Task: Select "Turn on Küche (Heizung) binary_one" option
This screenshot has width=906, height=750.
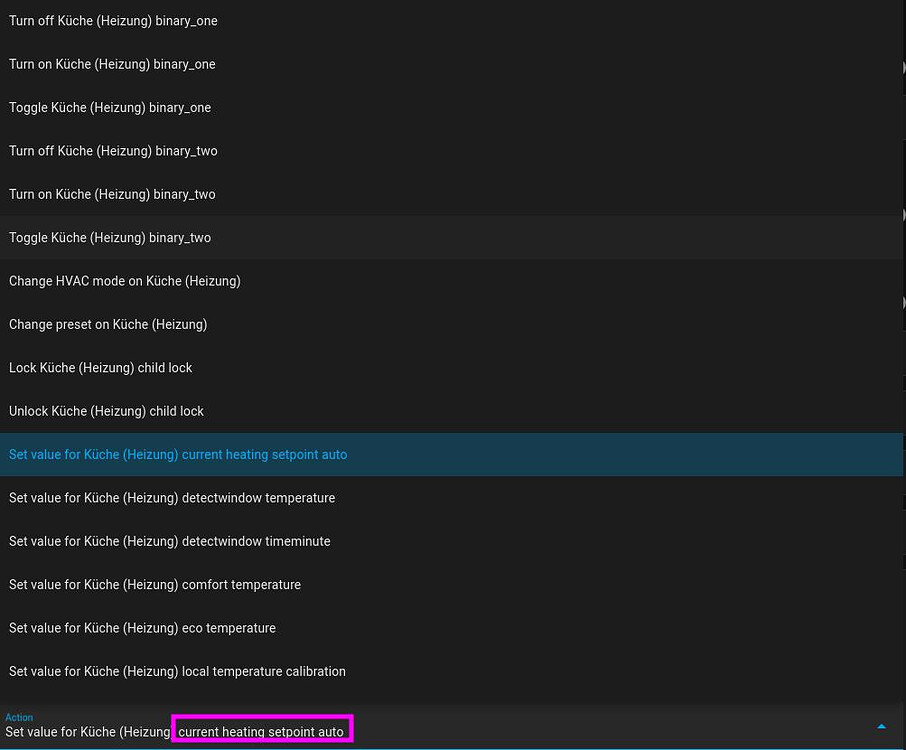Action: (x=112, y=64)
